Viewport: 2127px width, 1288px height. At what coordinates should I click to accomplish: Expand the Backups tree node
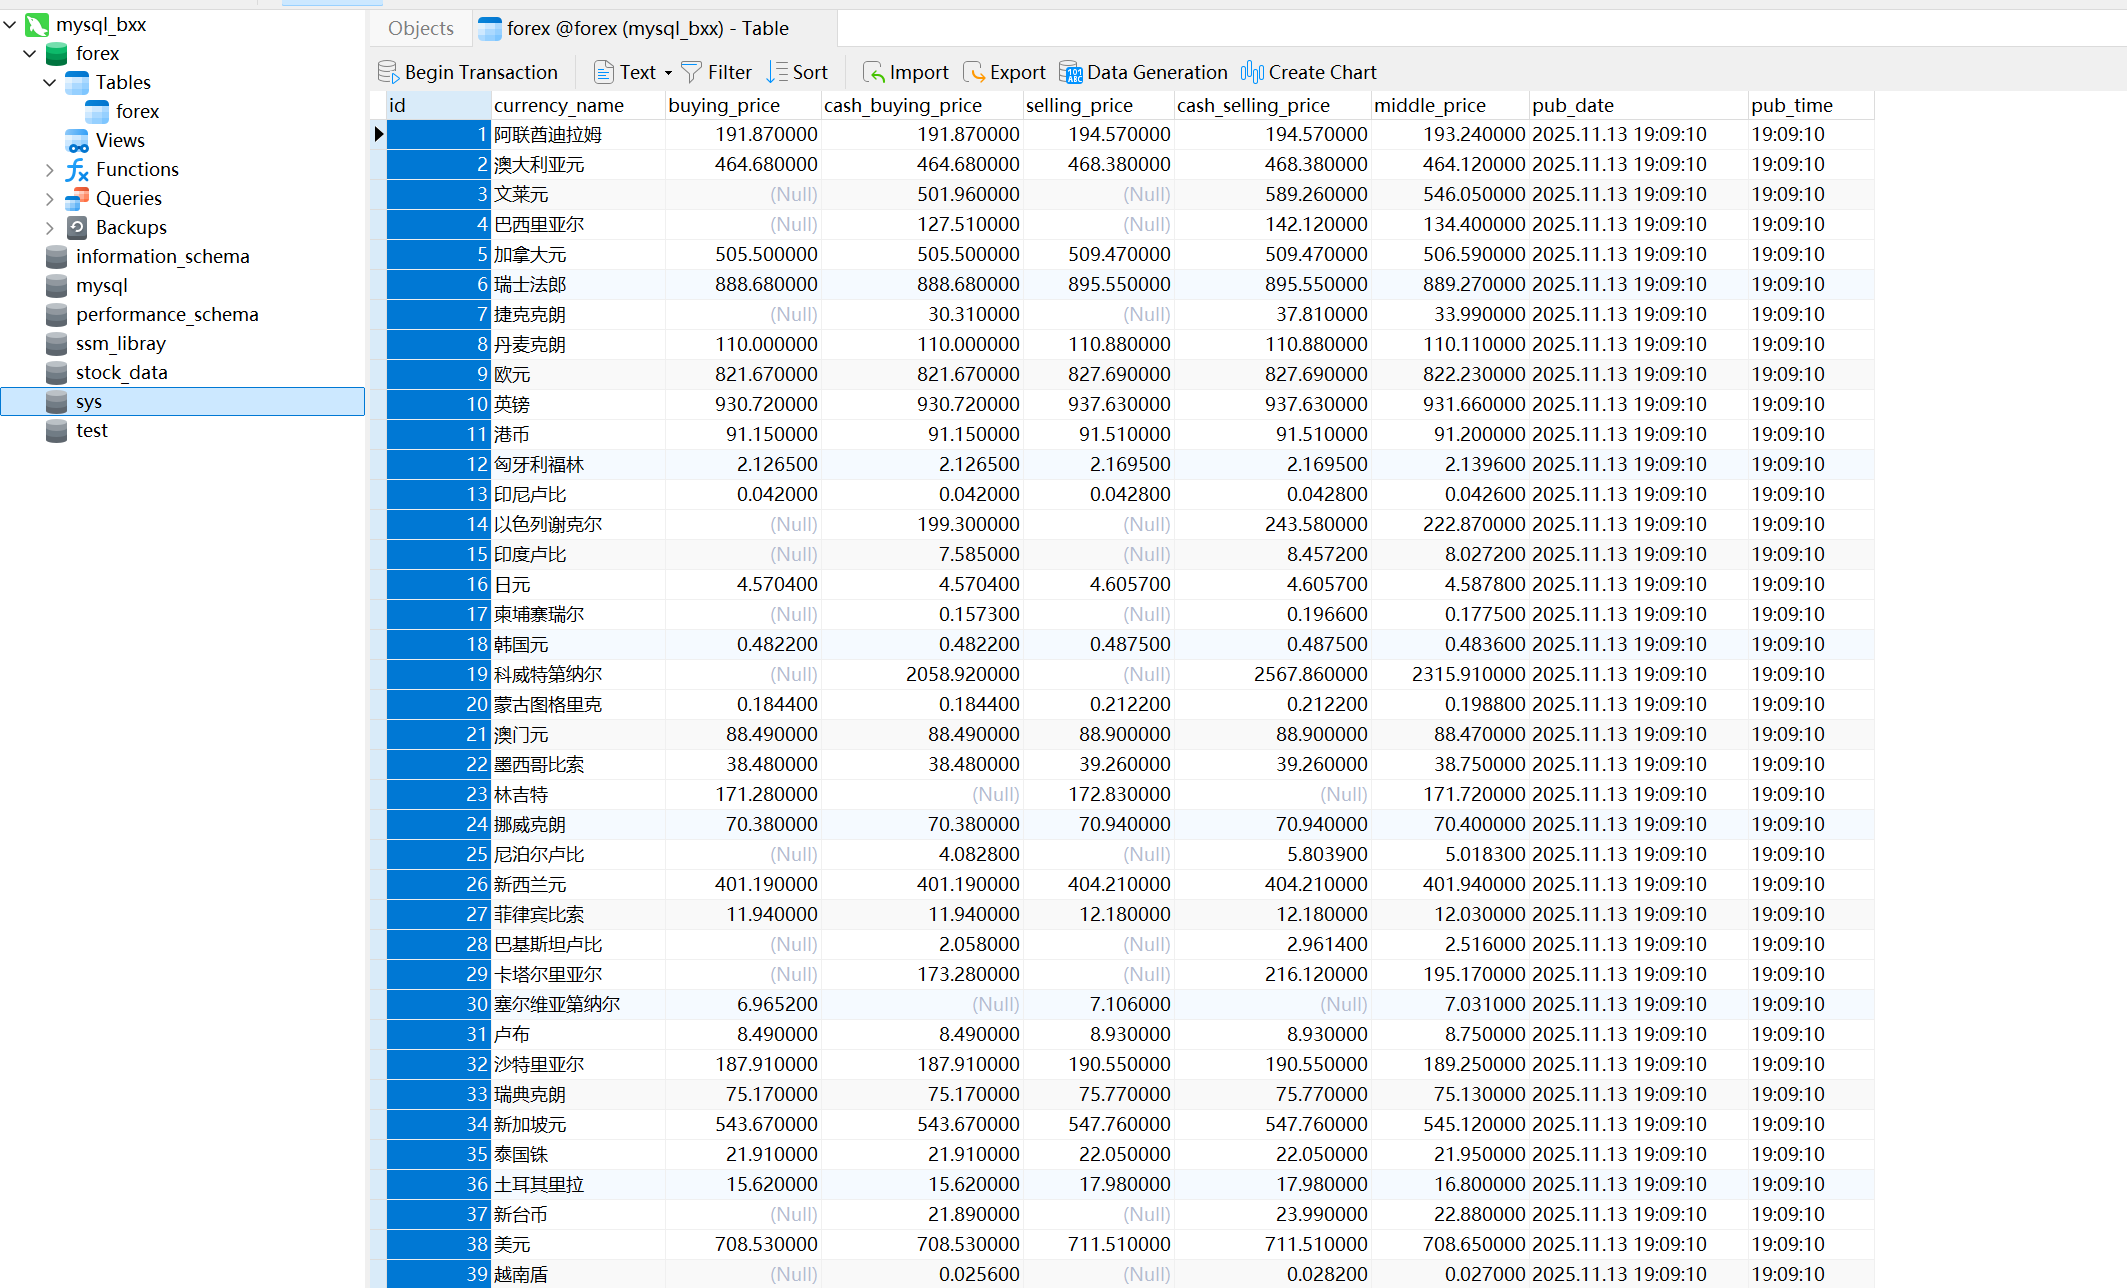click(50, 228)
